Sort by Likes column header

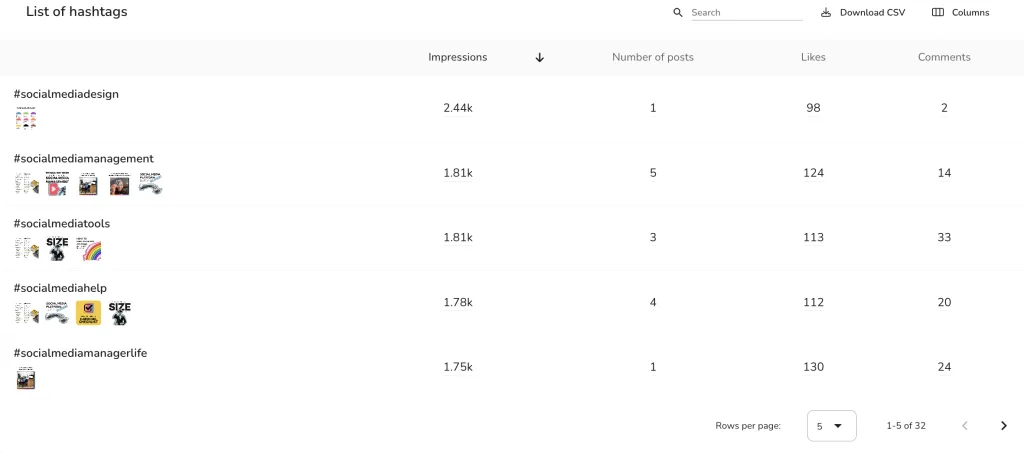click(x=813, y=57)
